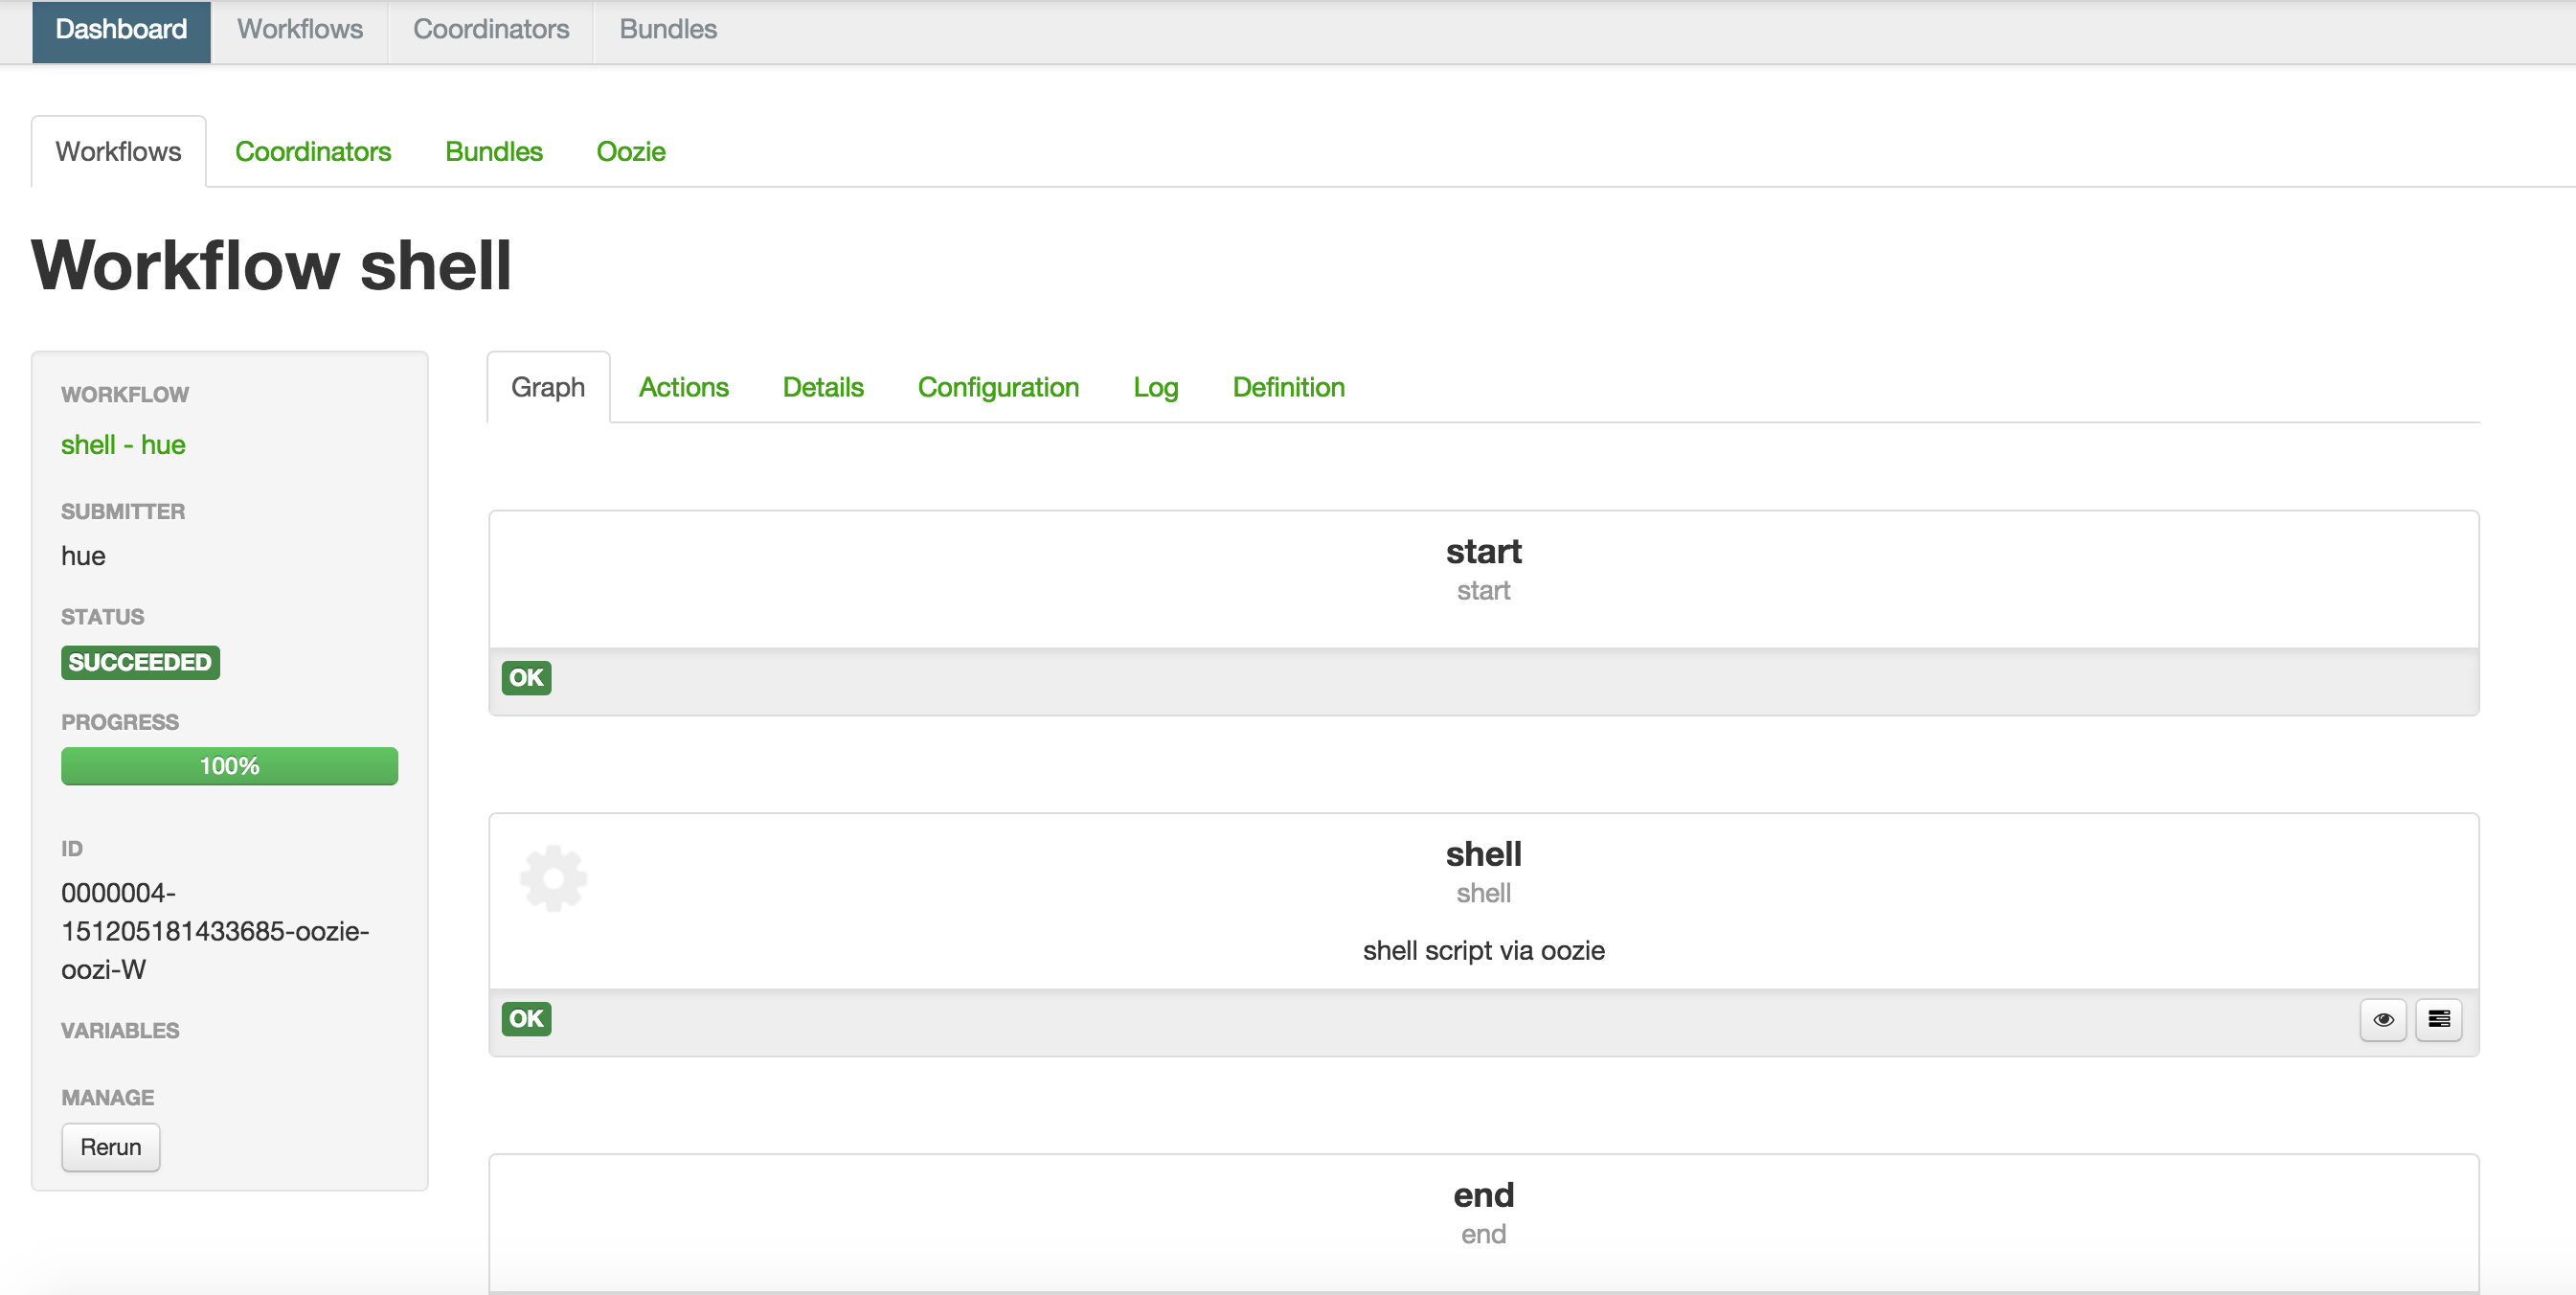
Task: Click OK status badge under shell node
Action: point(526,1019)
